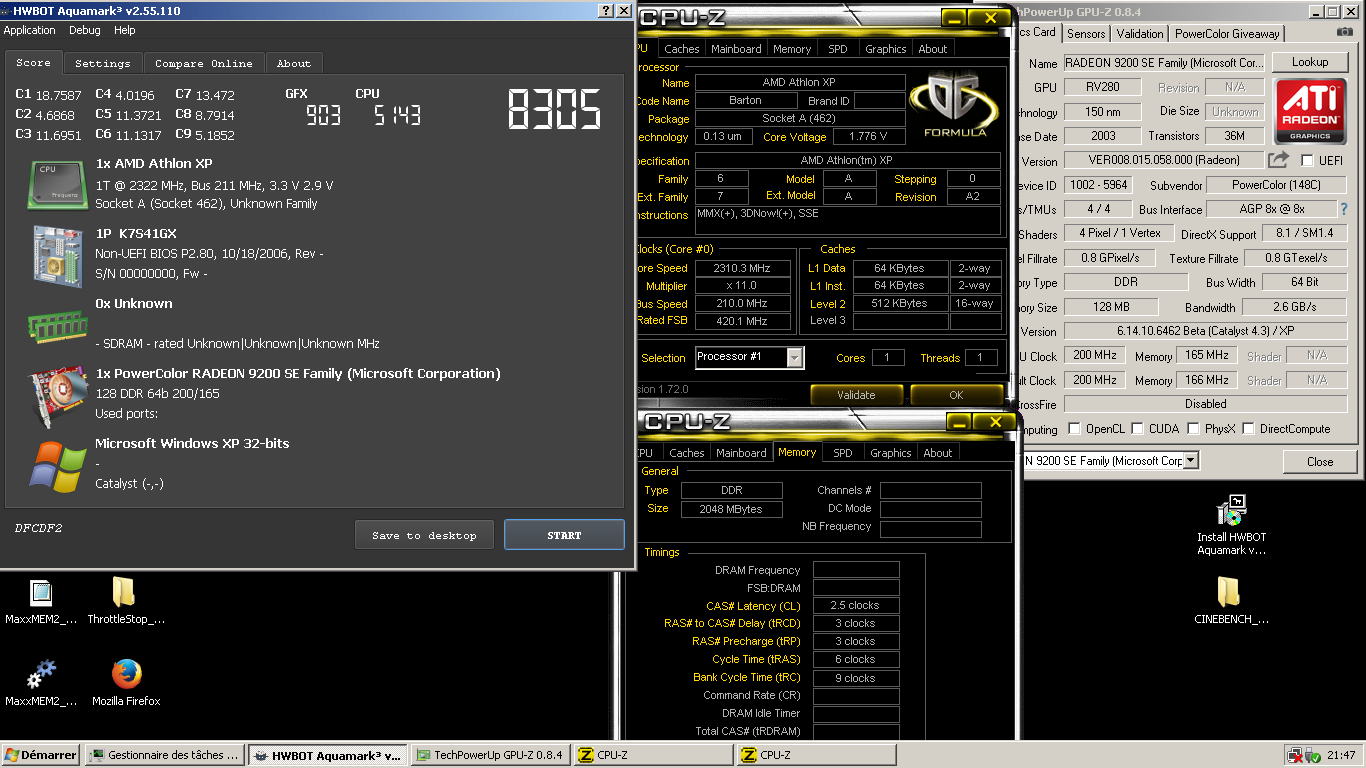Open the Application menu in Aquamark
This screenshot has width=1366, height=768.
[x=30, y=31]
